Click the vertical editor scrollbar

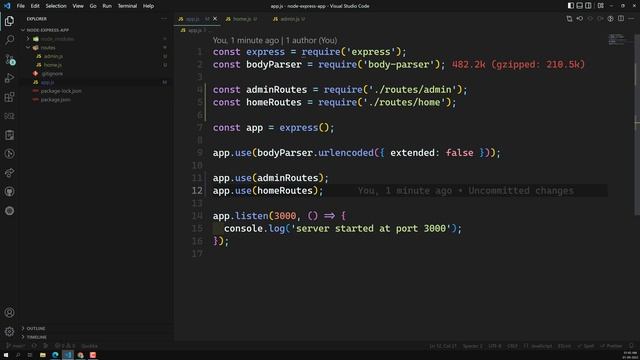pos(637,124)
